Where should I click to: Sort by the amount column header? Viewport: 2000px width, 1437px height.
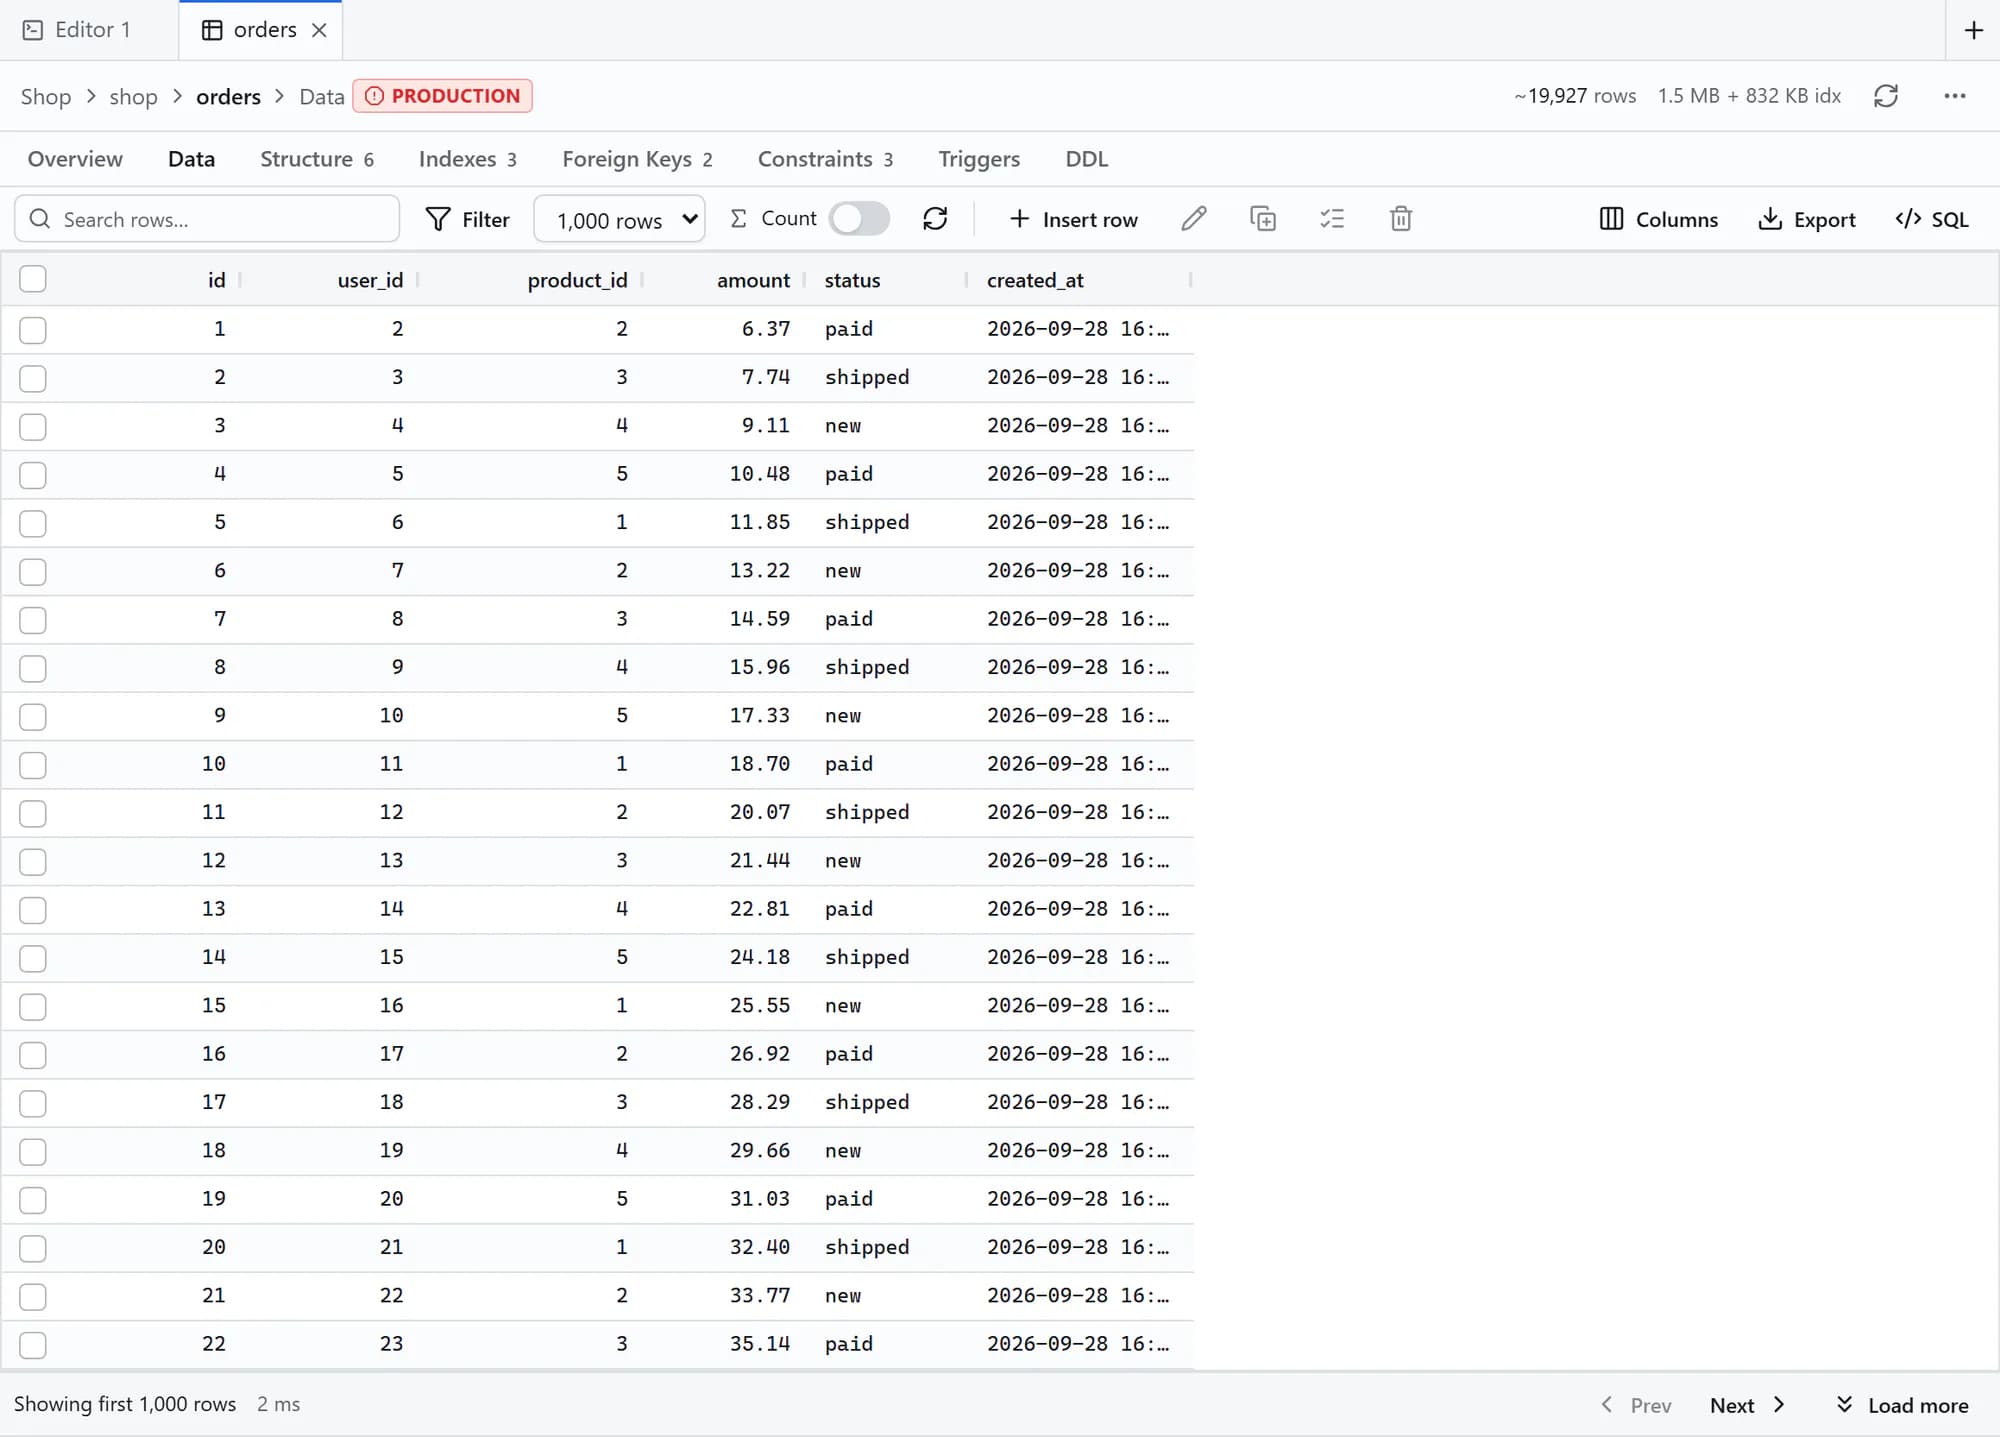pos(753,280)
